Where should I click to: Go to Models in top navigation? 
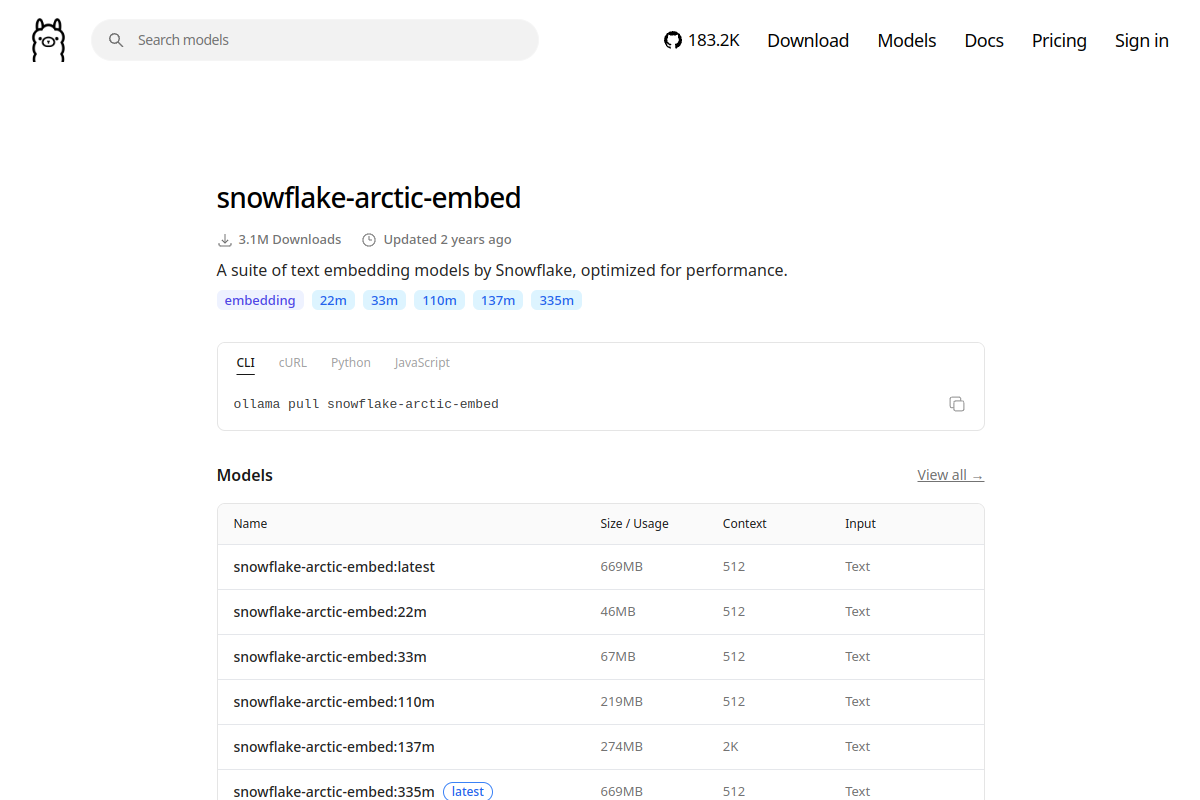point(907,40)
